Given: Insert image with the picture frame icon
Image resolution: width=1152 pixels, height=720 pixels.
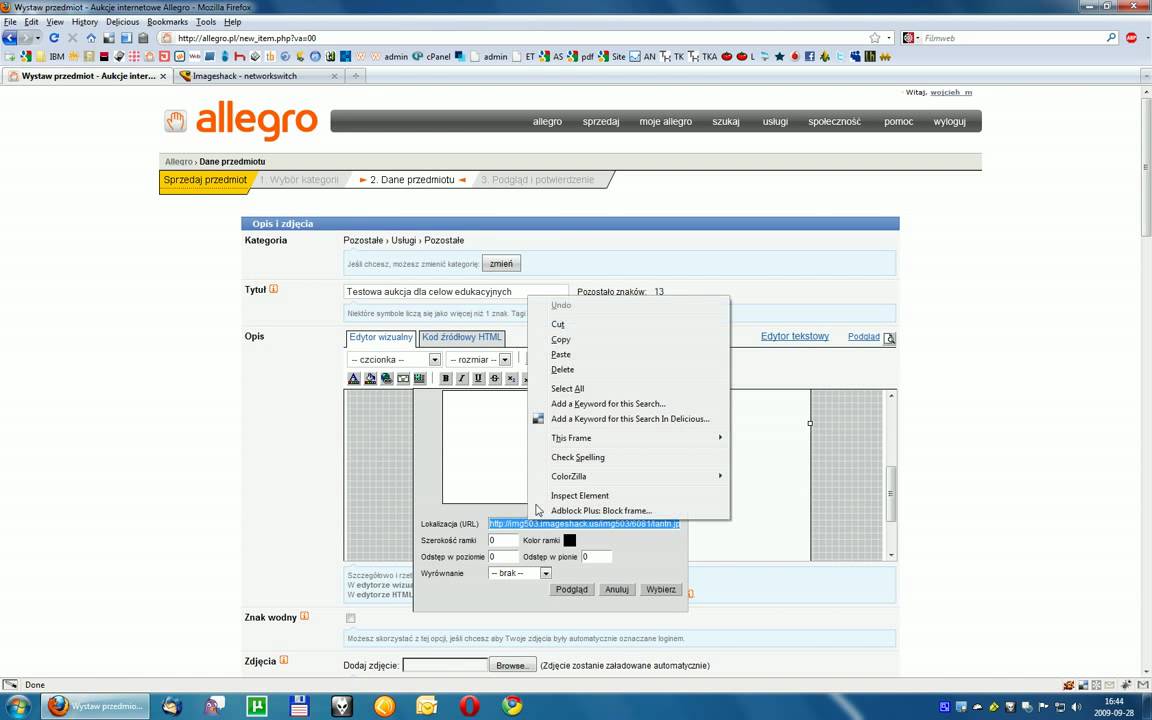Looking at the screenshot, I should point(403,378).
